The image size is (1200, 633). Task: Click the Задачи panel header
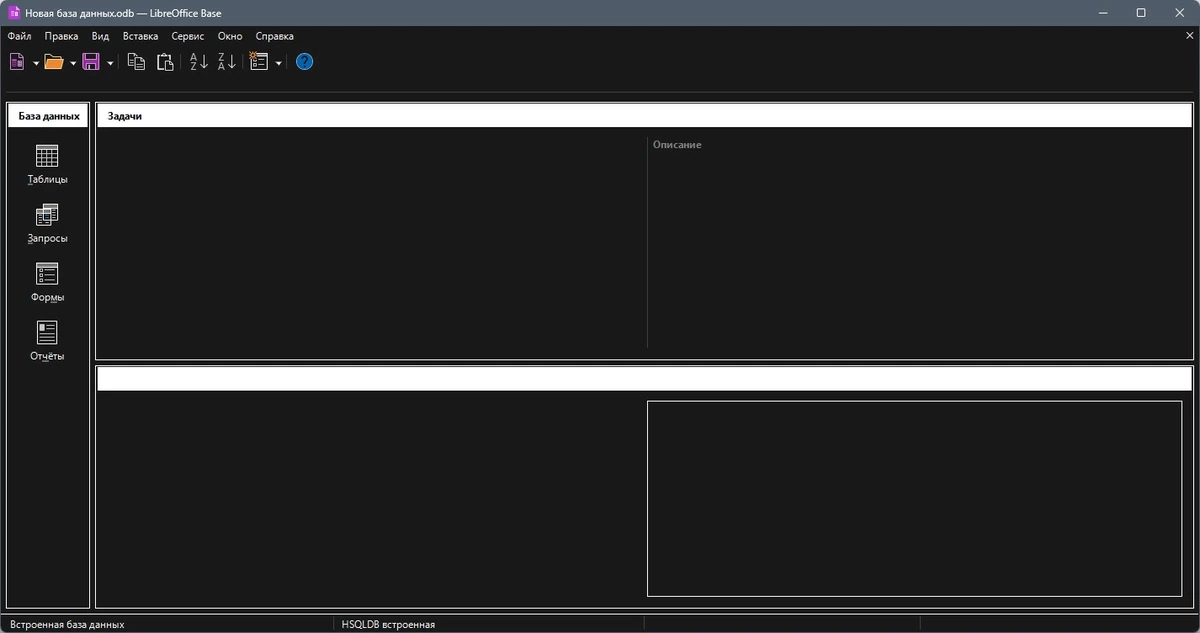644,115
